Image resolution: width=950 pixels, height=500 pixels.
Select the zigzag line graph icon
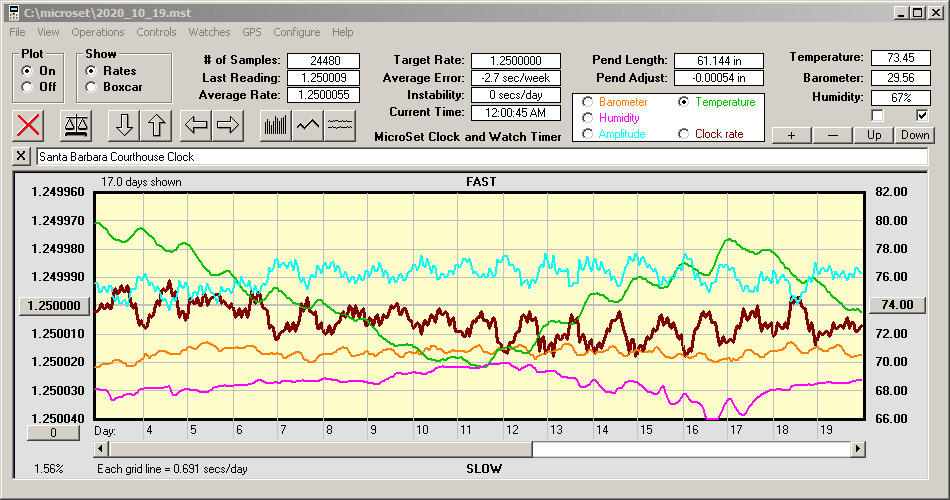click(x=308, y=125)
